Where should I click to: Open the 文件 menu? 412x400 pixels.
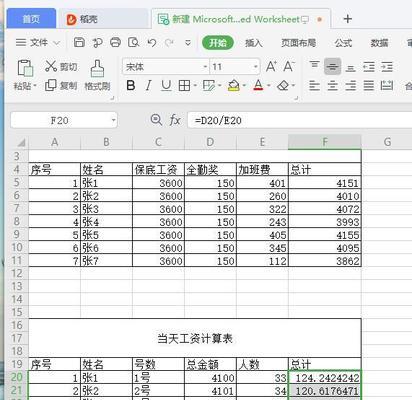pos(39,43)
